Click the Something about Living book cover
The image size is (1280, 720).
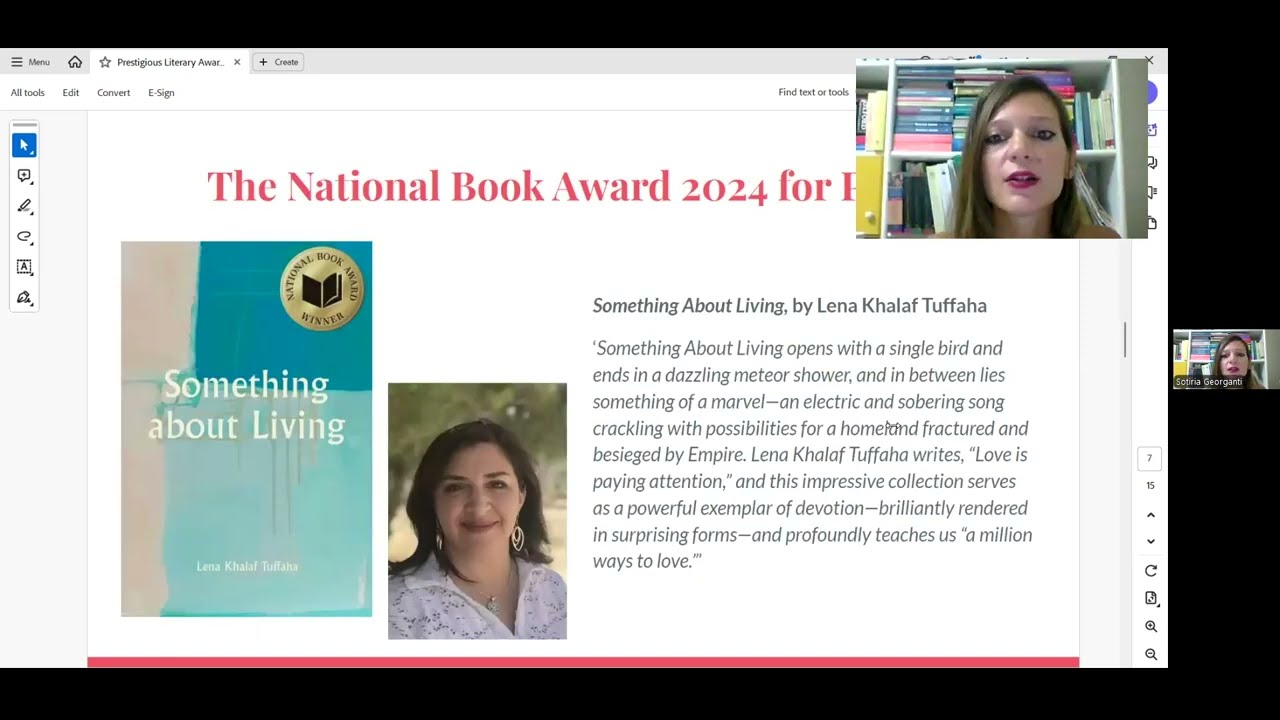pos(246,429)
